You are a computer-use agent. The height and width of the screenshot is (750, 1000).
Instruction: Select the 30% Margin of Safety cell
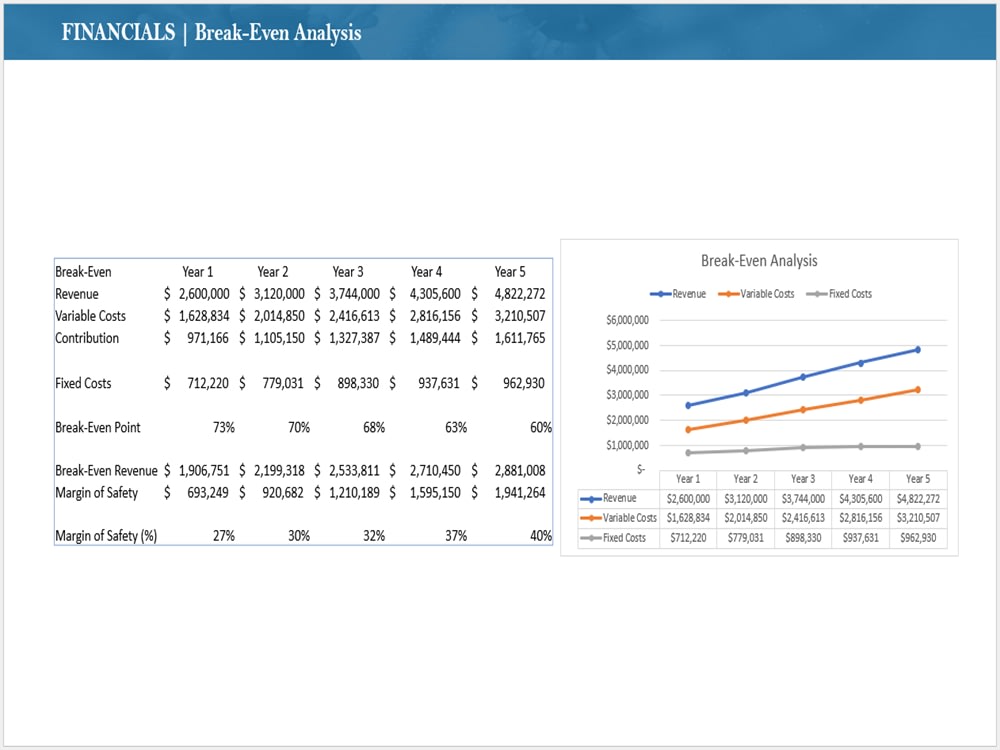[x=299, y=536]
